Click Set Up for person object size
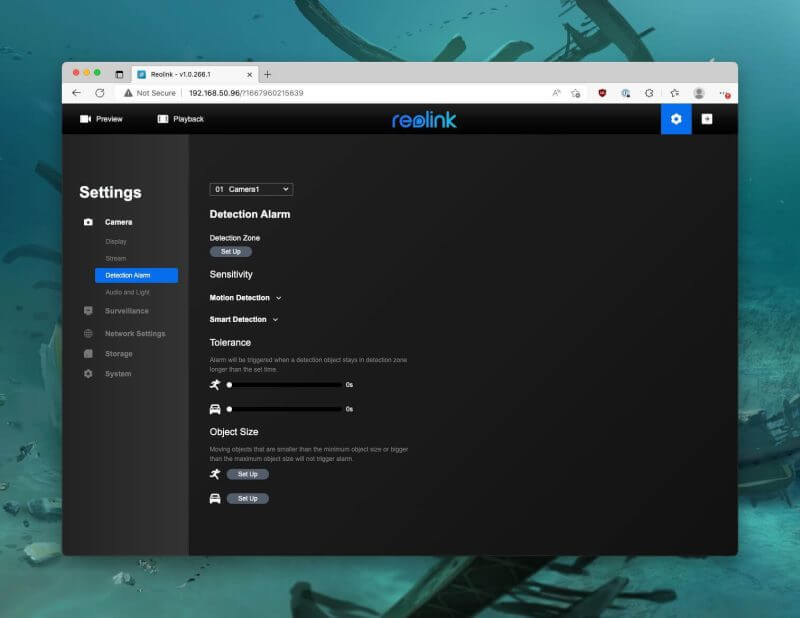The width and height of the screenshot is (800, 618). click(x=247, y=474)
